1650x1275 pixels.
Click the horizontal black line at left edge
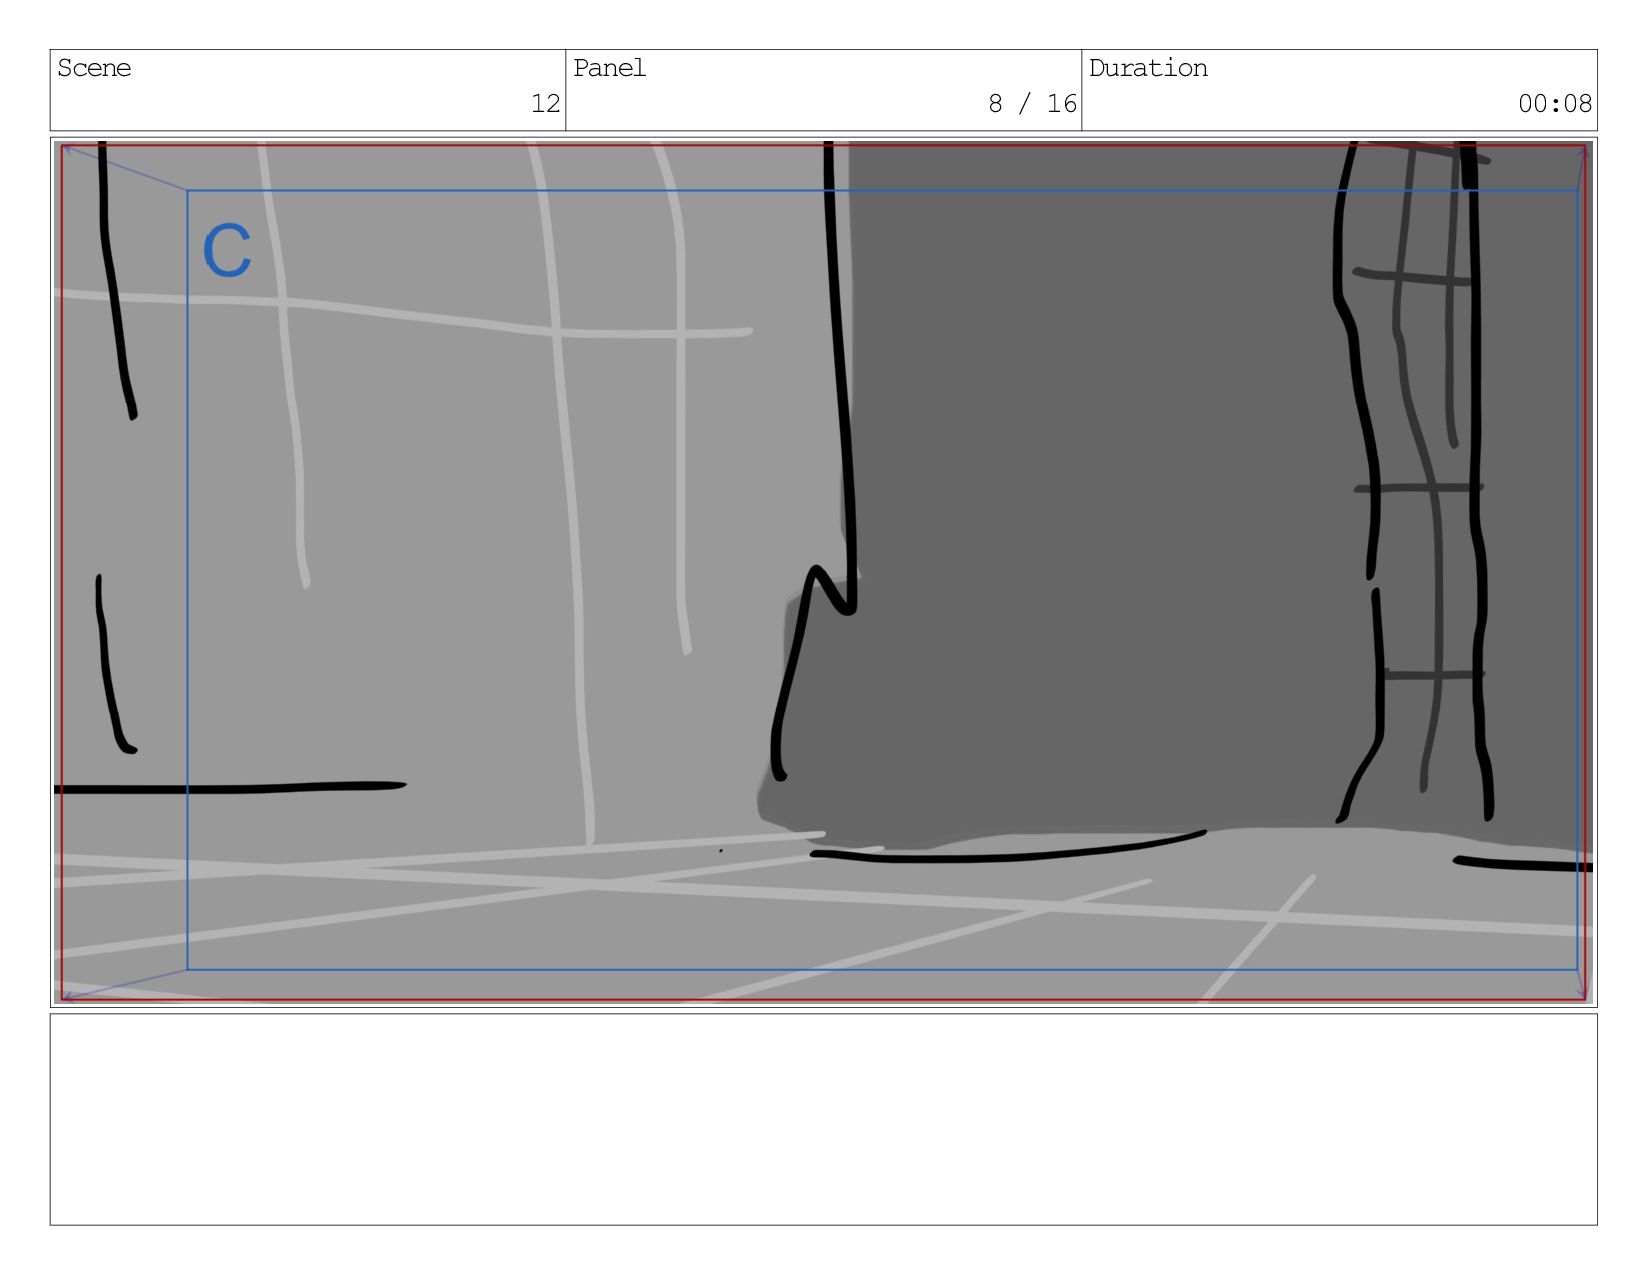click(230, 788)
